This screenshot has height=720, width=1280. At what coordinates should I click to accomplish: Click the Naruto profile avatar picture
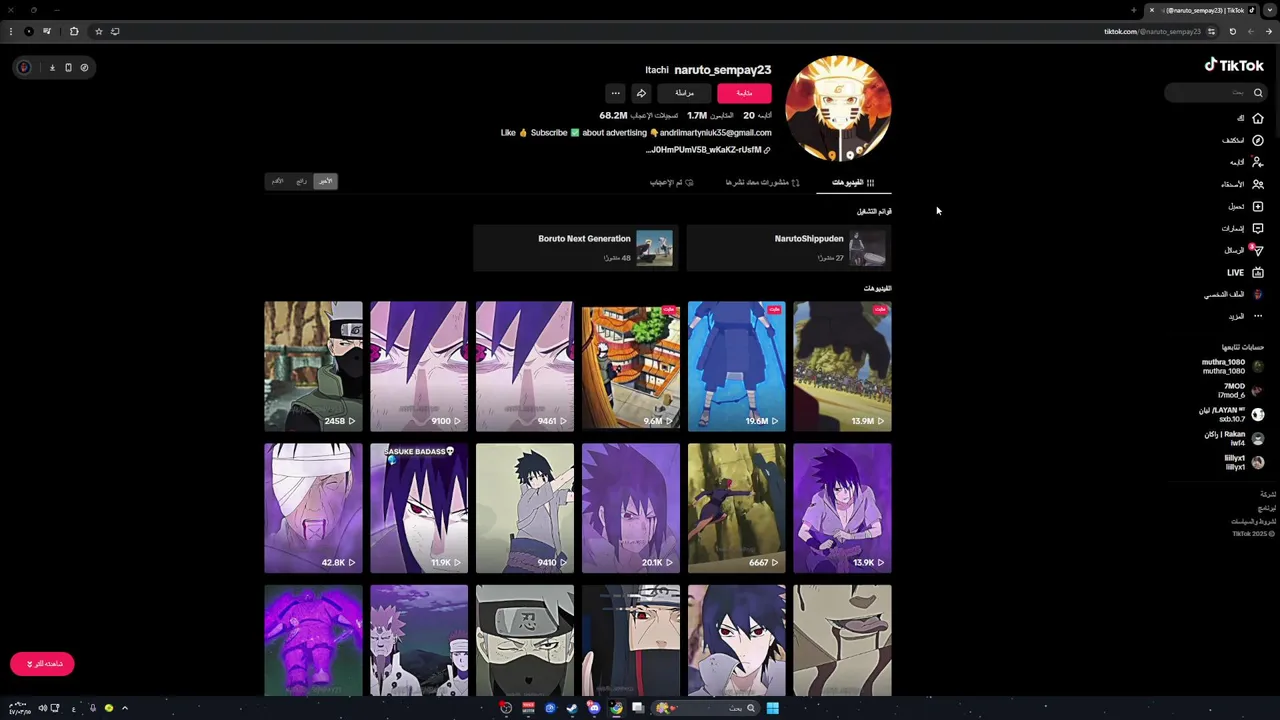pyautogui.click(x=838, y=108)
